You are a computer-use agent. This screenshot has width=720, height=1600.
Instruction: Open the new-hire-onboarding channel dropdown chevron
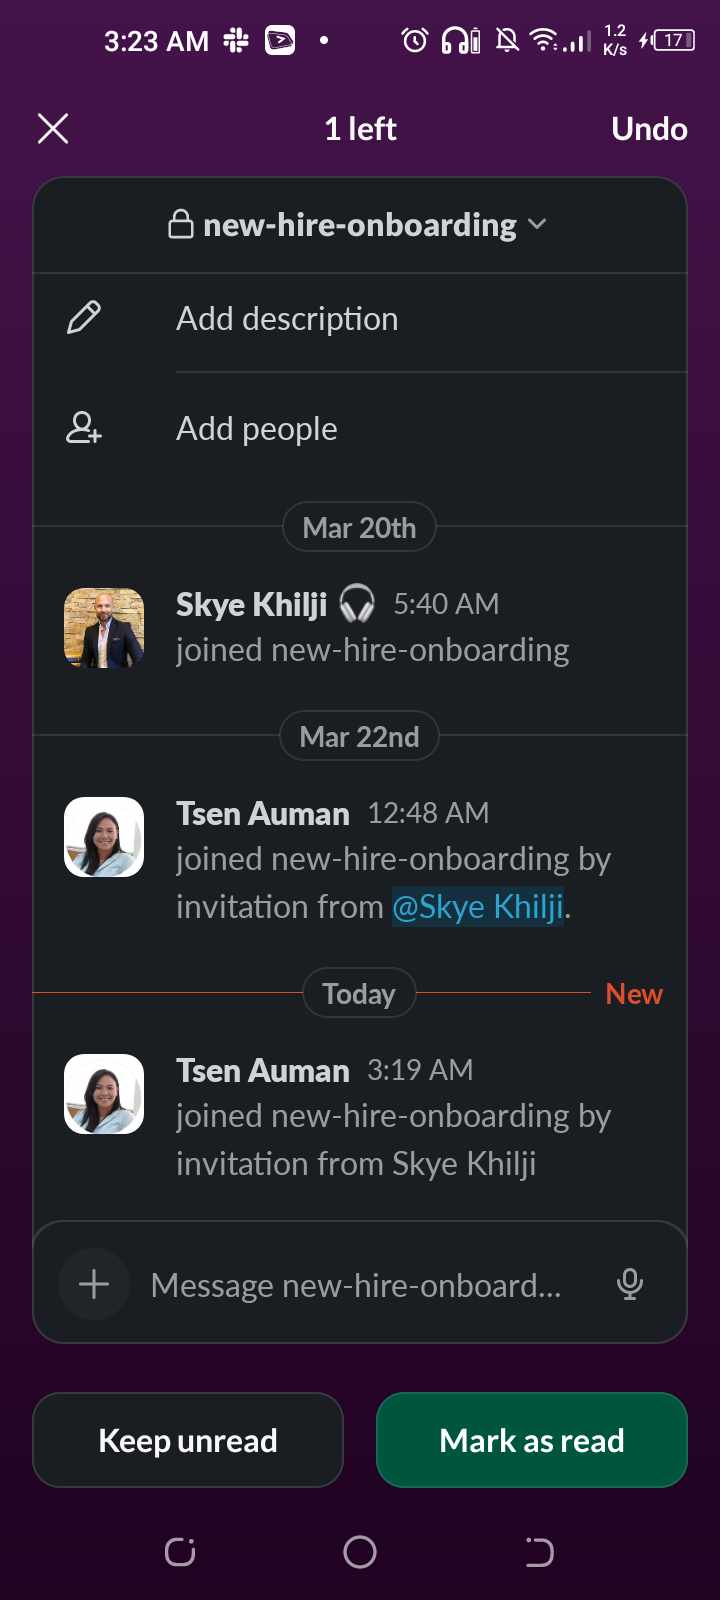click(x=538, y=225)
